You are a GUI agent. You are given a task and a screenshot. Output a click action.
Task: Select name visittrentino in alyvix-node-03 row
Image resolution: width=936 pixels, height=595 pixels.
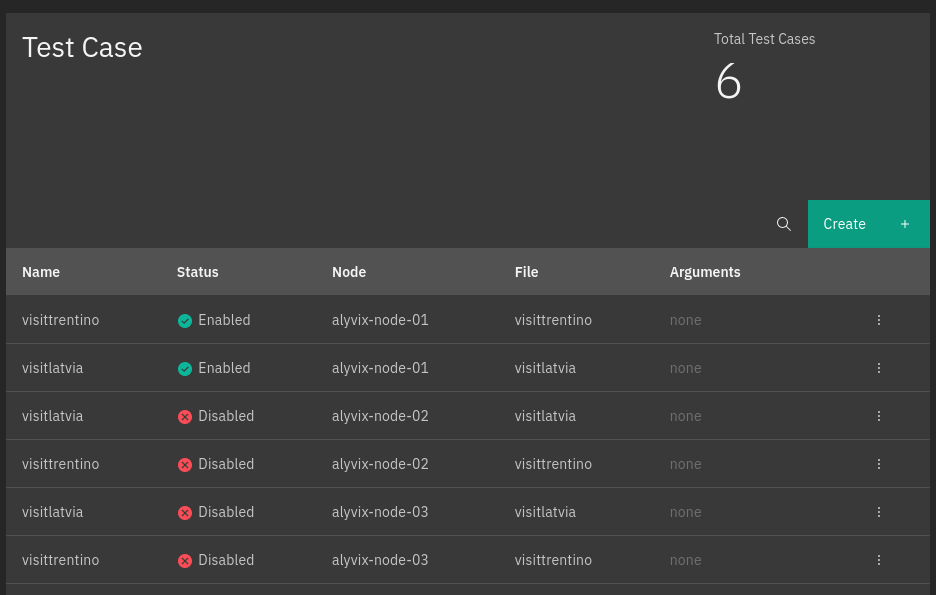61,560
